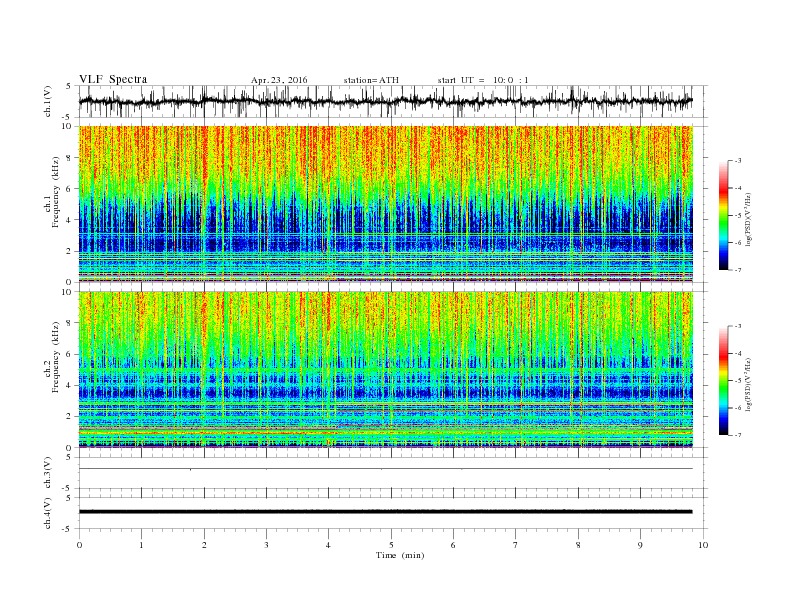792x612 pixels.
Task: Click the "5" voltage tick of ch.4 panel
Action: click(x=70, y=498)
